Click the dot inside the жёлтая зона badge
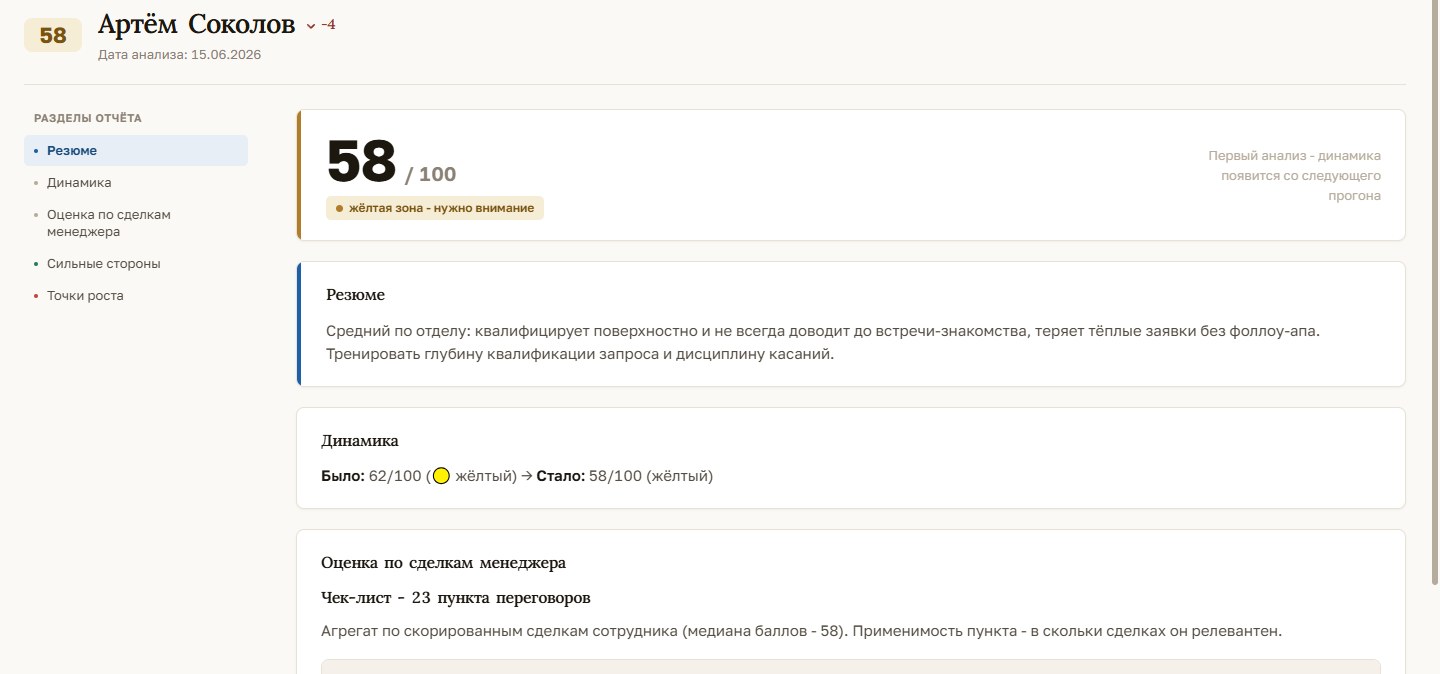 click(339, 208)
